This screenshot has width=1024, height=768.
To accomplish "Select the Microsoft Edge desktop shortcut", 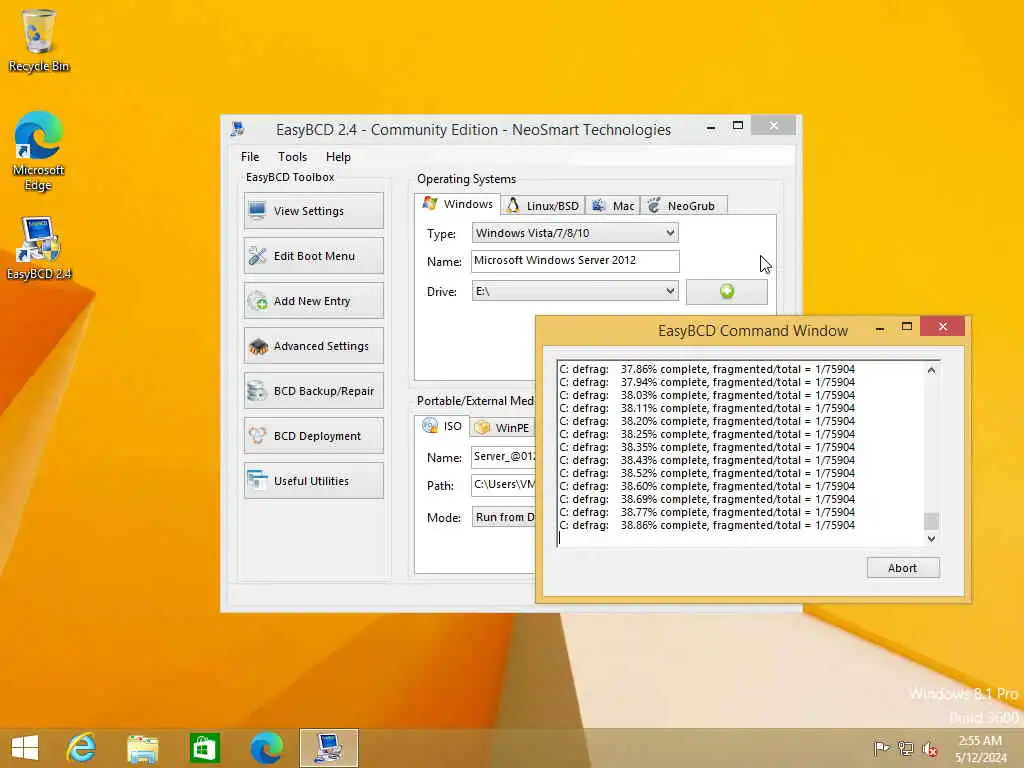I will 39,151.
